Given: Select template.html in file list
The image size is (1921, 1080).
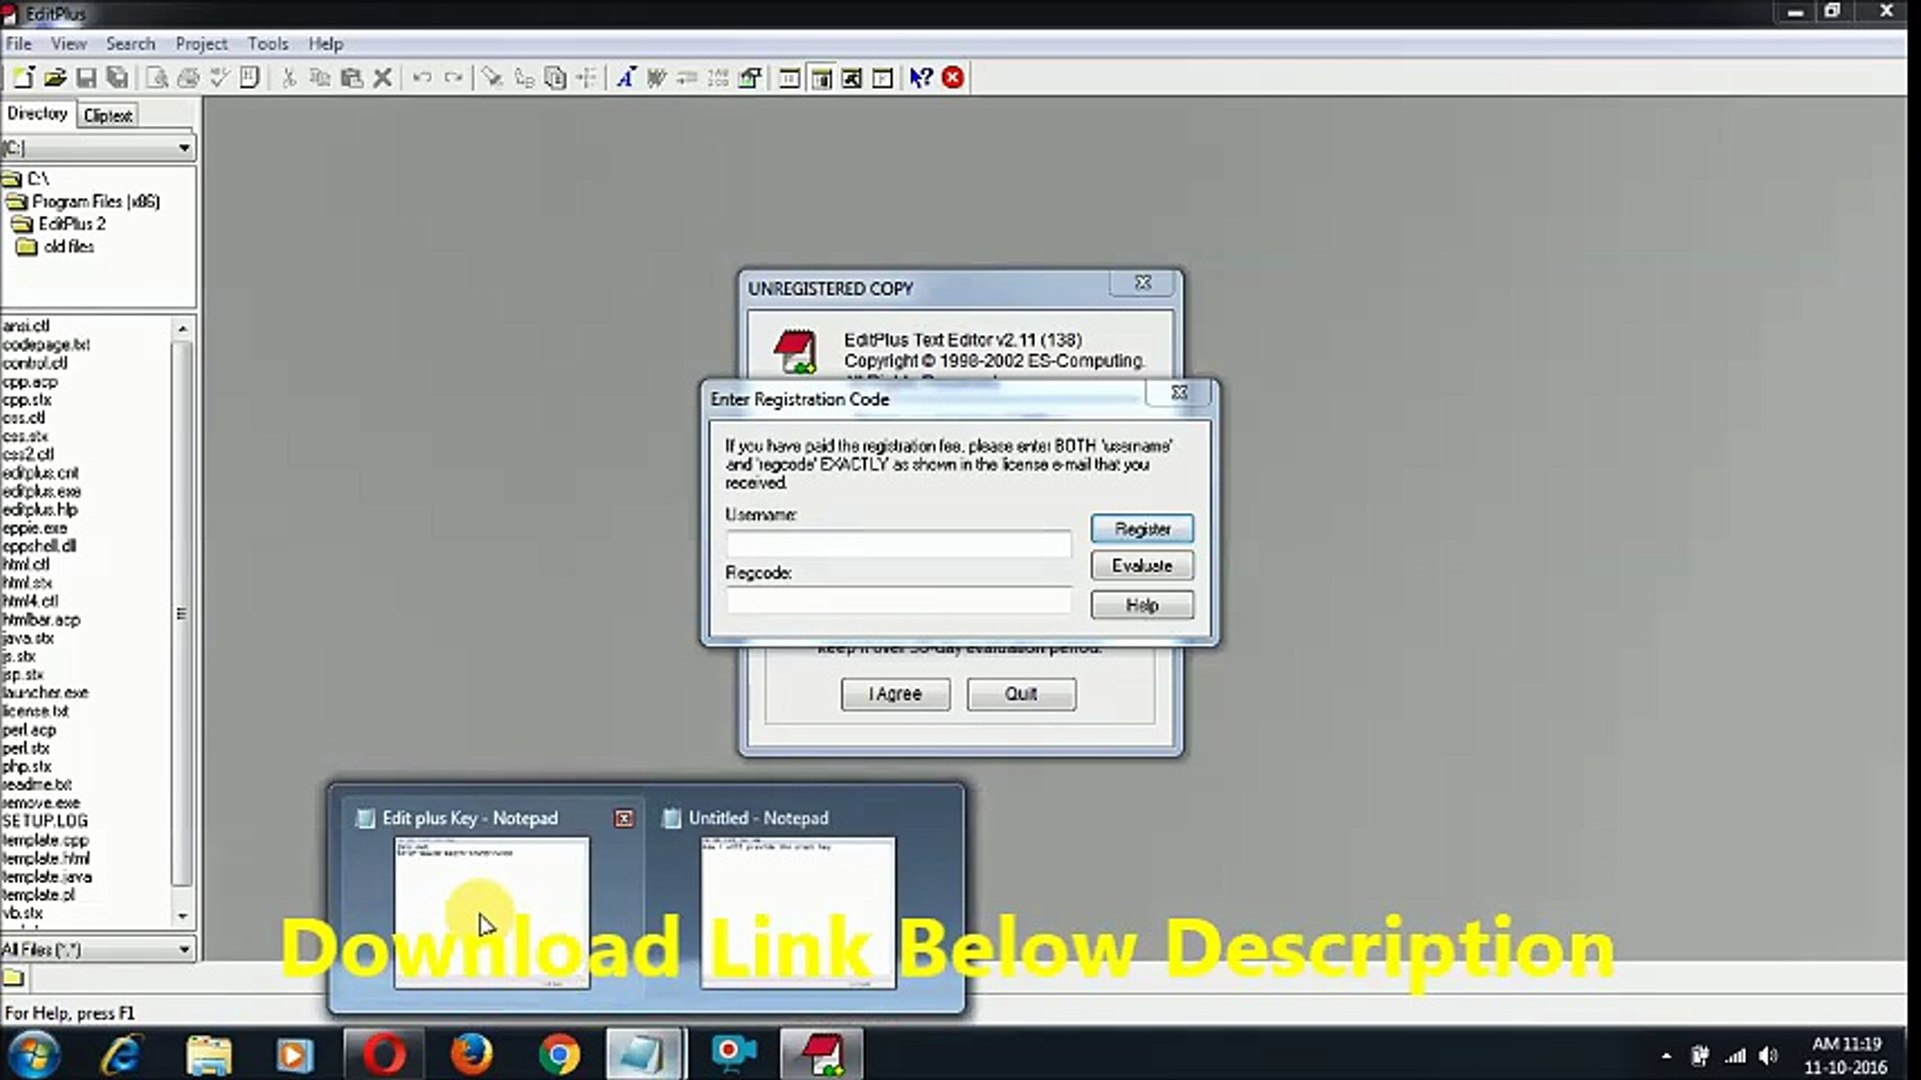Looking at the screenshot, I should (x=46, y=858).
